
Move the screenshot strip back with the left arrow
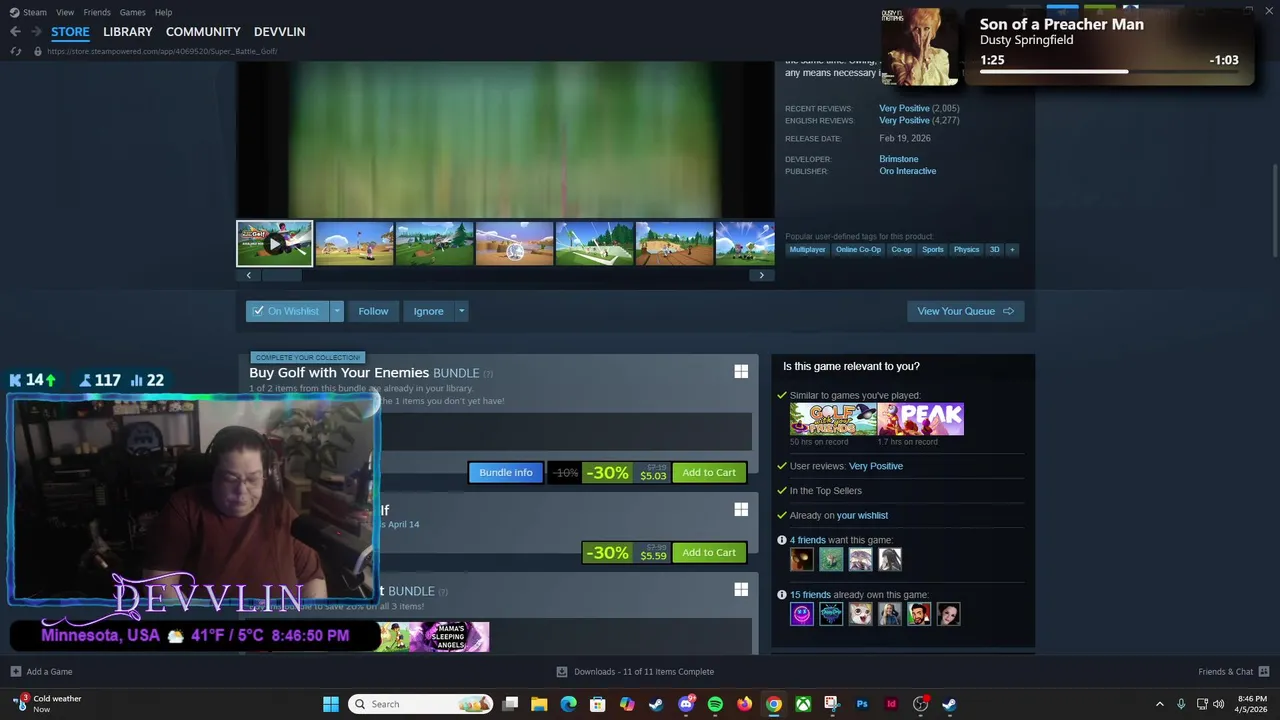pyautogui.click(x=249, y=275)
